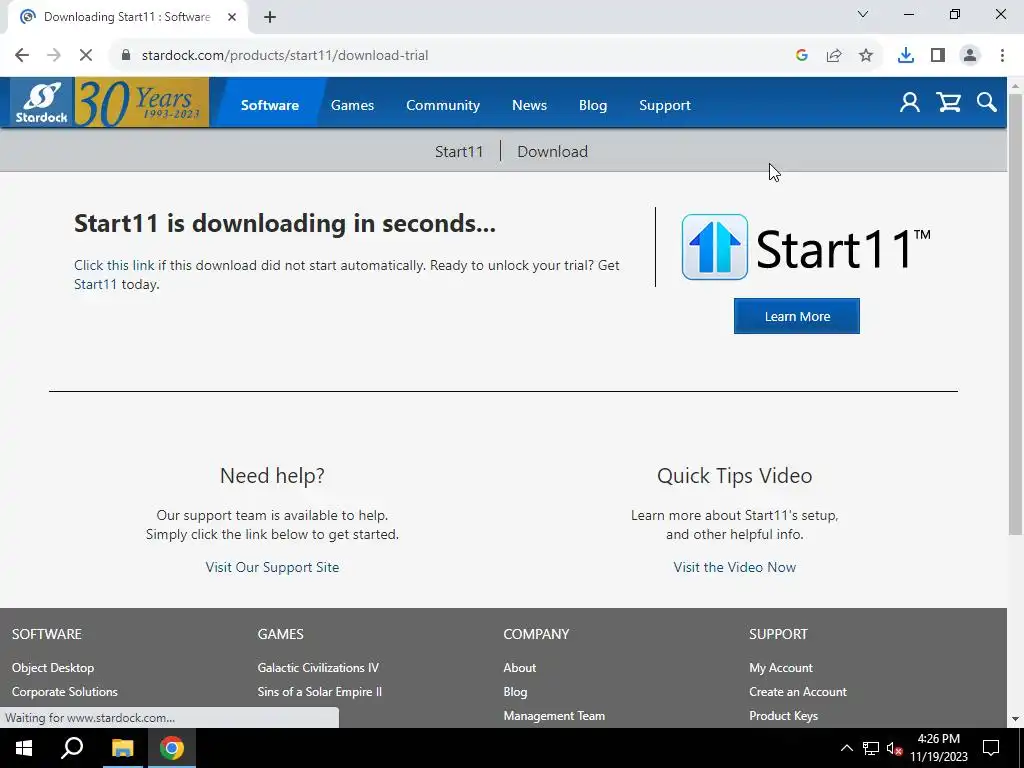
Task: Click the 'Need help?' heading
Action: [x=272, y=475]
